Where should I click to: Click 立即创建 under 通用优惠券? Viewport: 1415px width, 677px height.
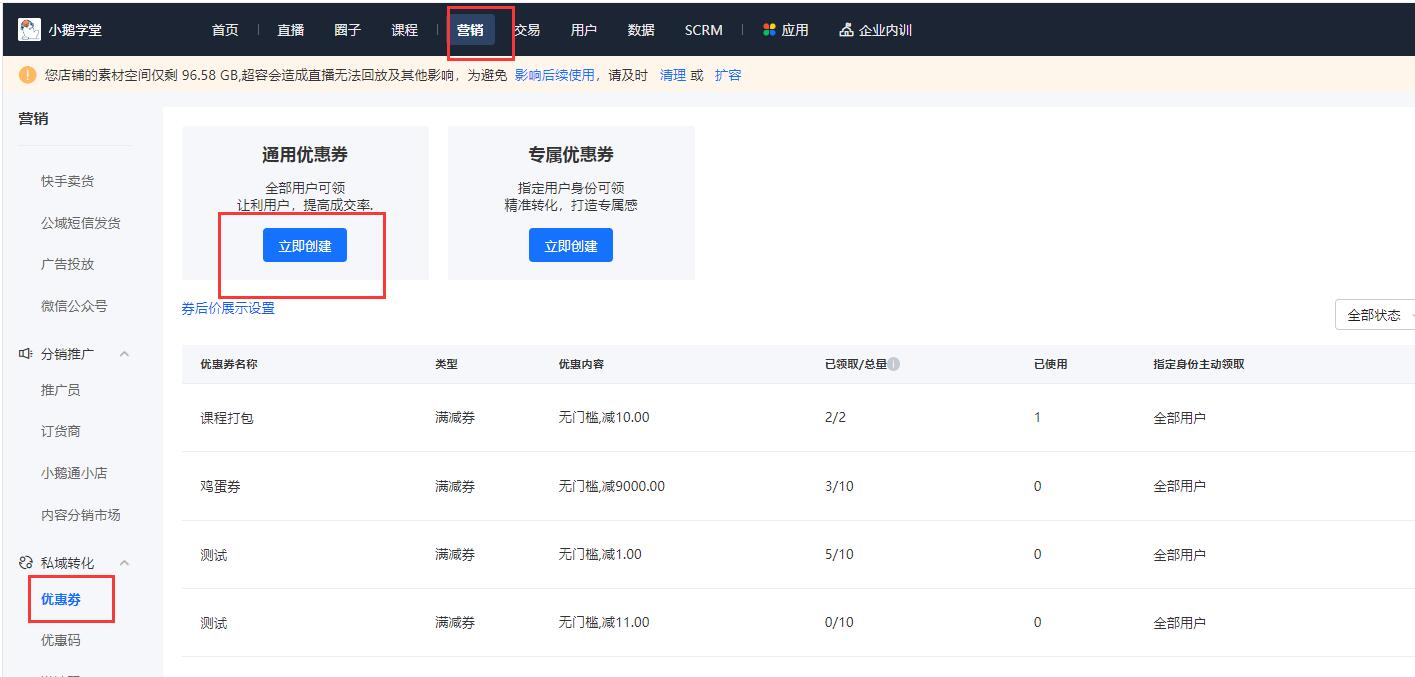click(x=304, y=244)
